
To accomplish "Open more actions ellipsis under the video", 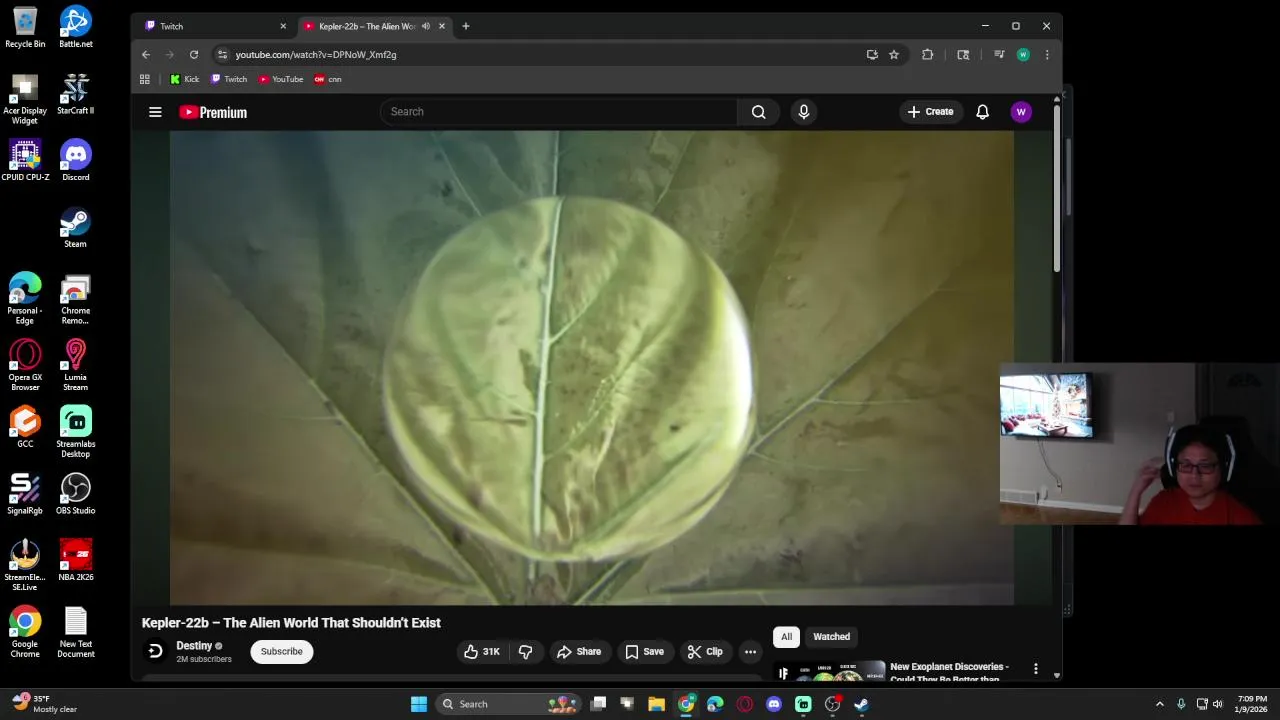I will pos(750,651).
